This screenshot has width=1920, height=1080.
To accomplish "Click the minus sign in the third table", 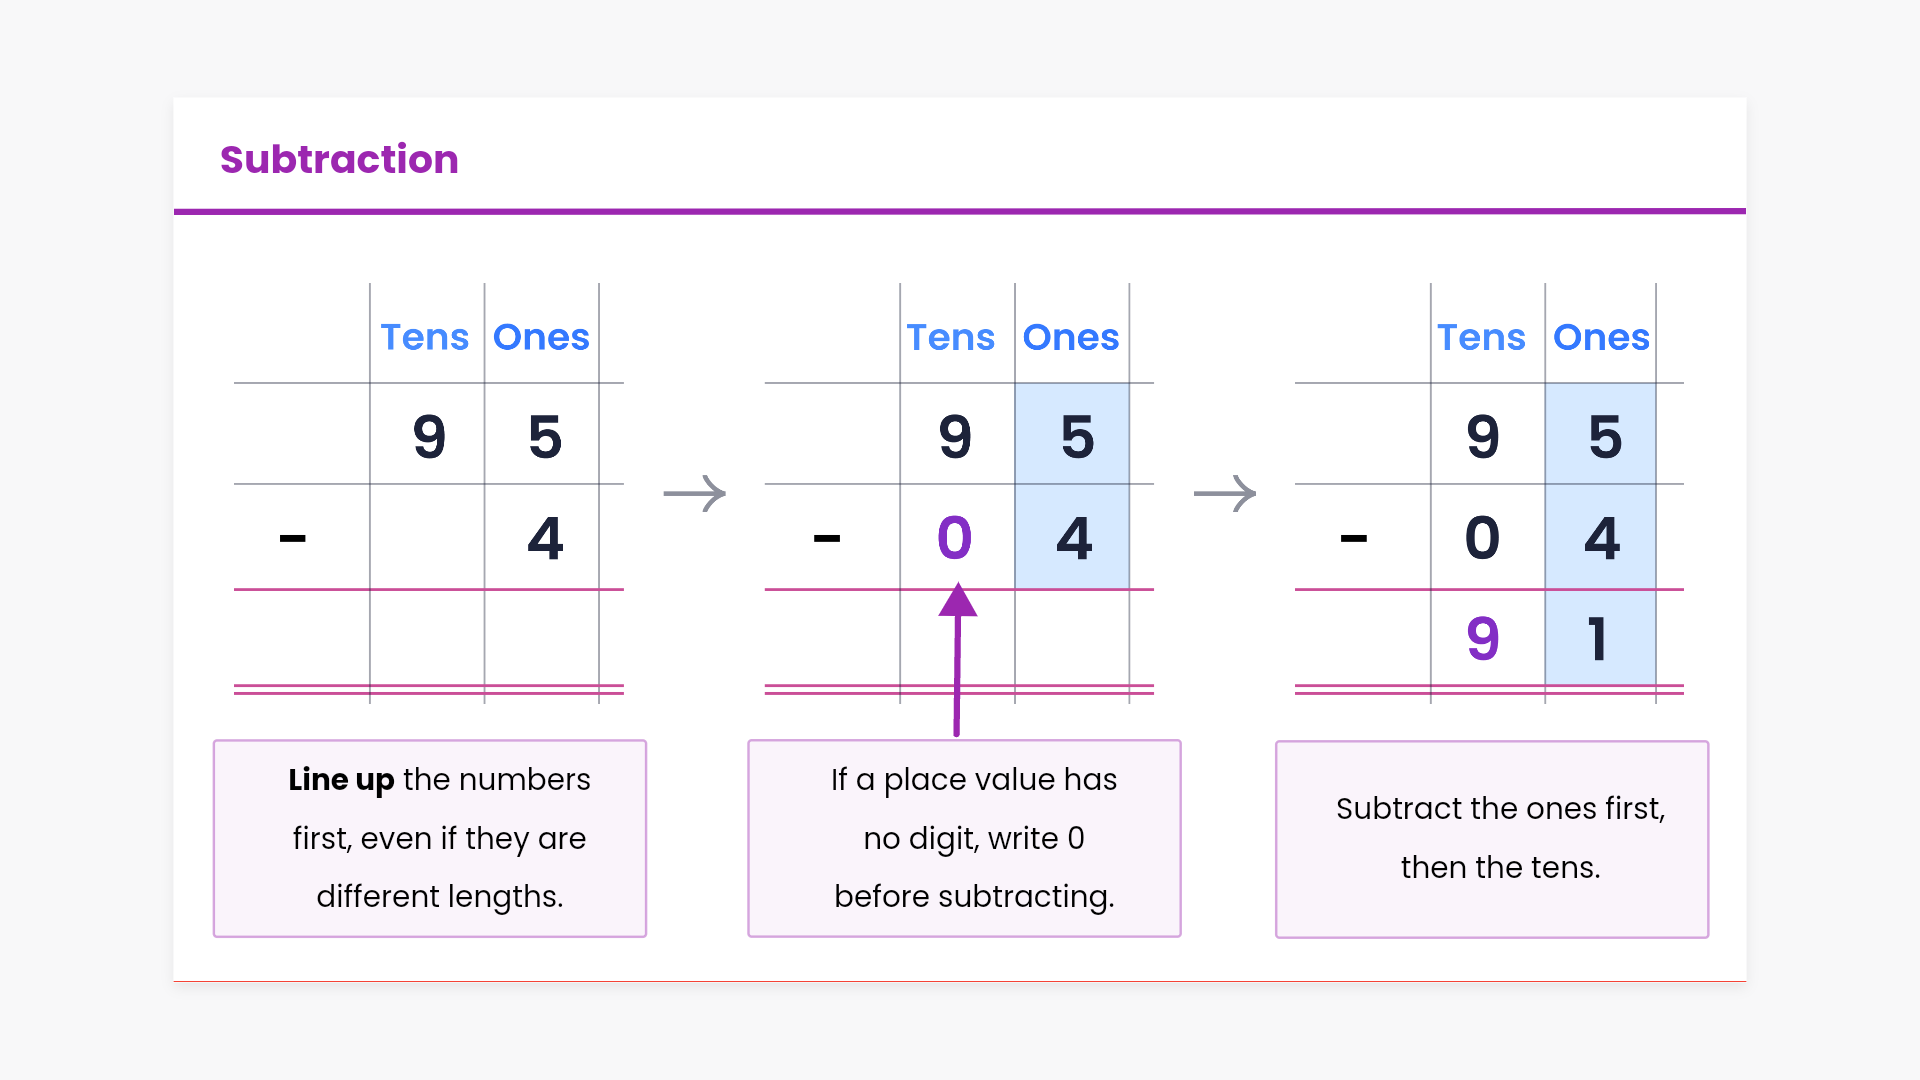I will click(x=1353, y=539).
